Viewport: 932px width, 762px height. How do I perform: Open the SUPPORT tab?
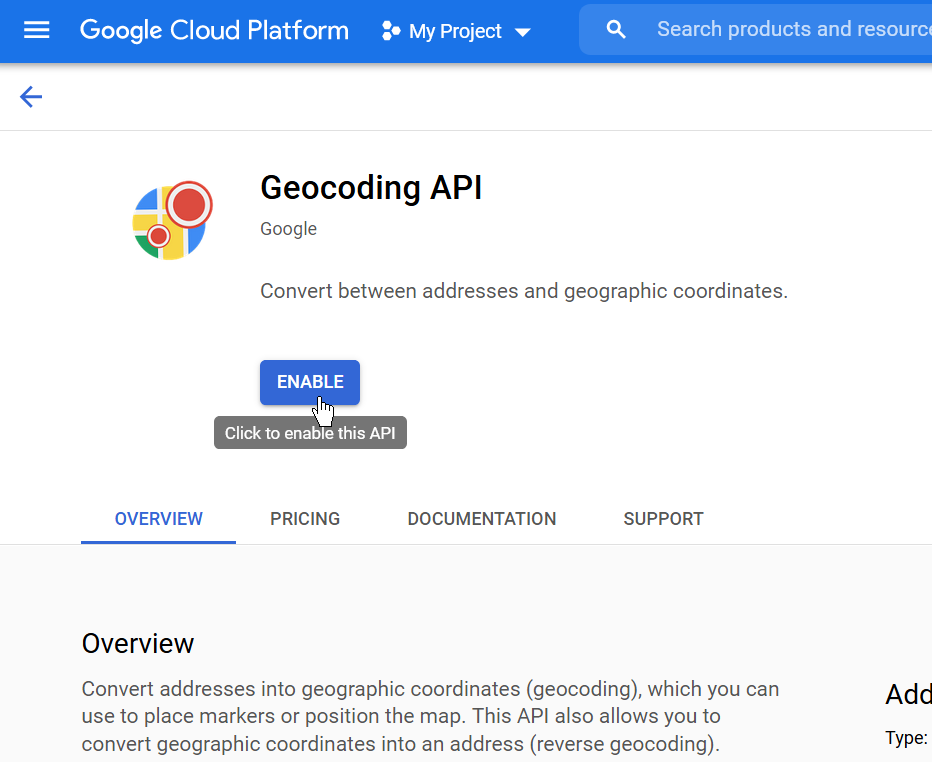[x=663, y=519]
